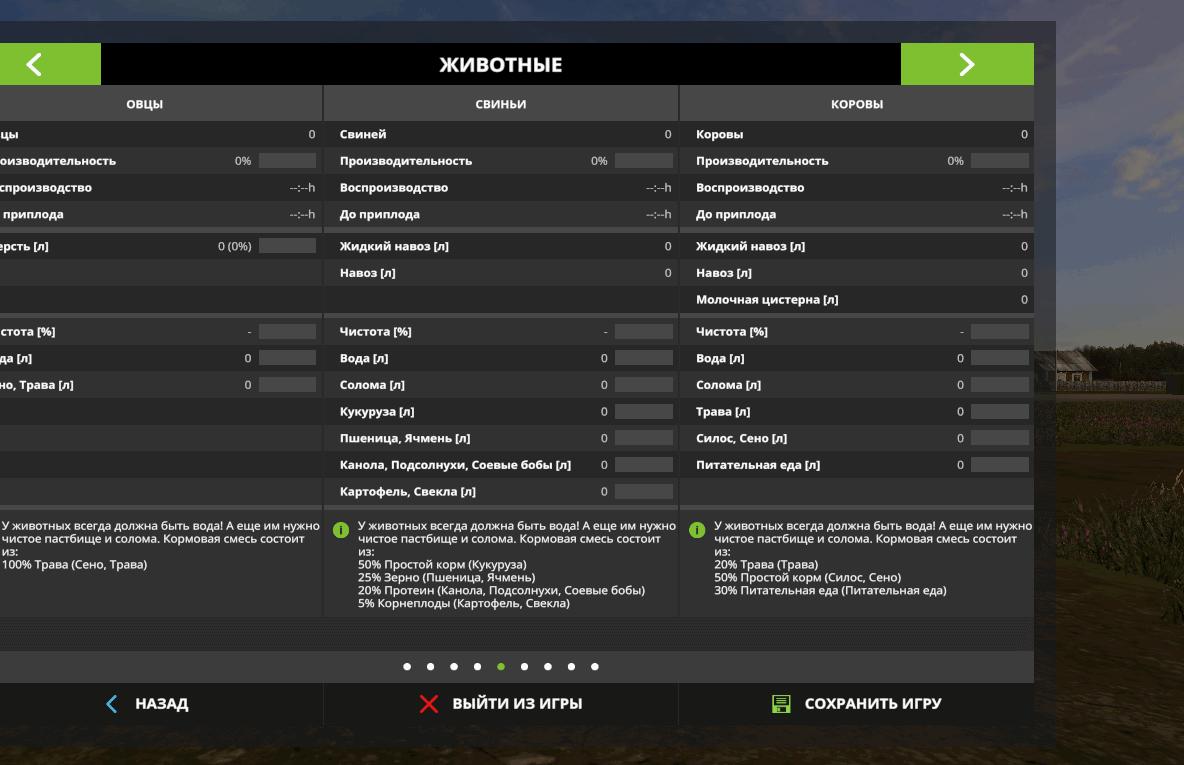
Task: Jump to the last page indicator dot
Action: pos(595,666)
